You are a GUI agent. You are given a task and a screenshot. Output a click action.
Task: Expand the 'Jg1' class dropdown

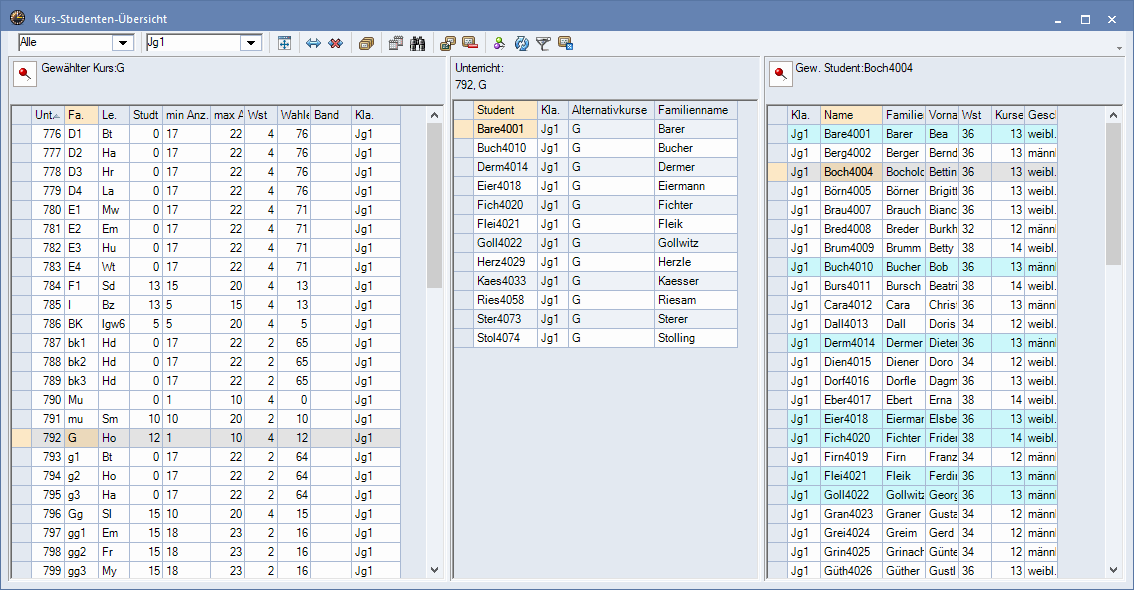tap(251, 43)
